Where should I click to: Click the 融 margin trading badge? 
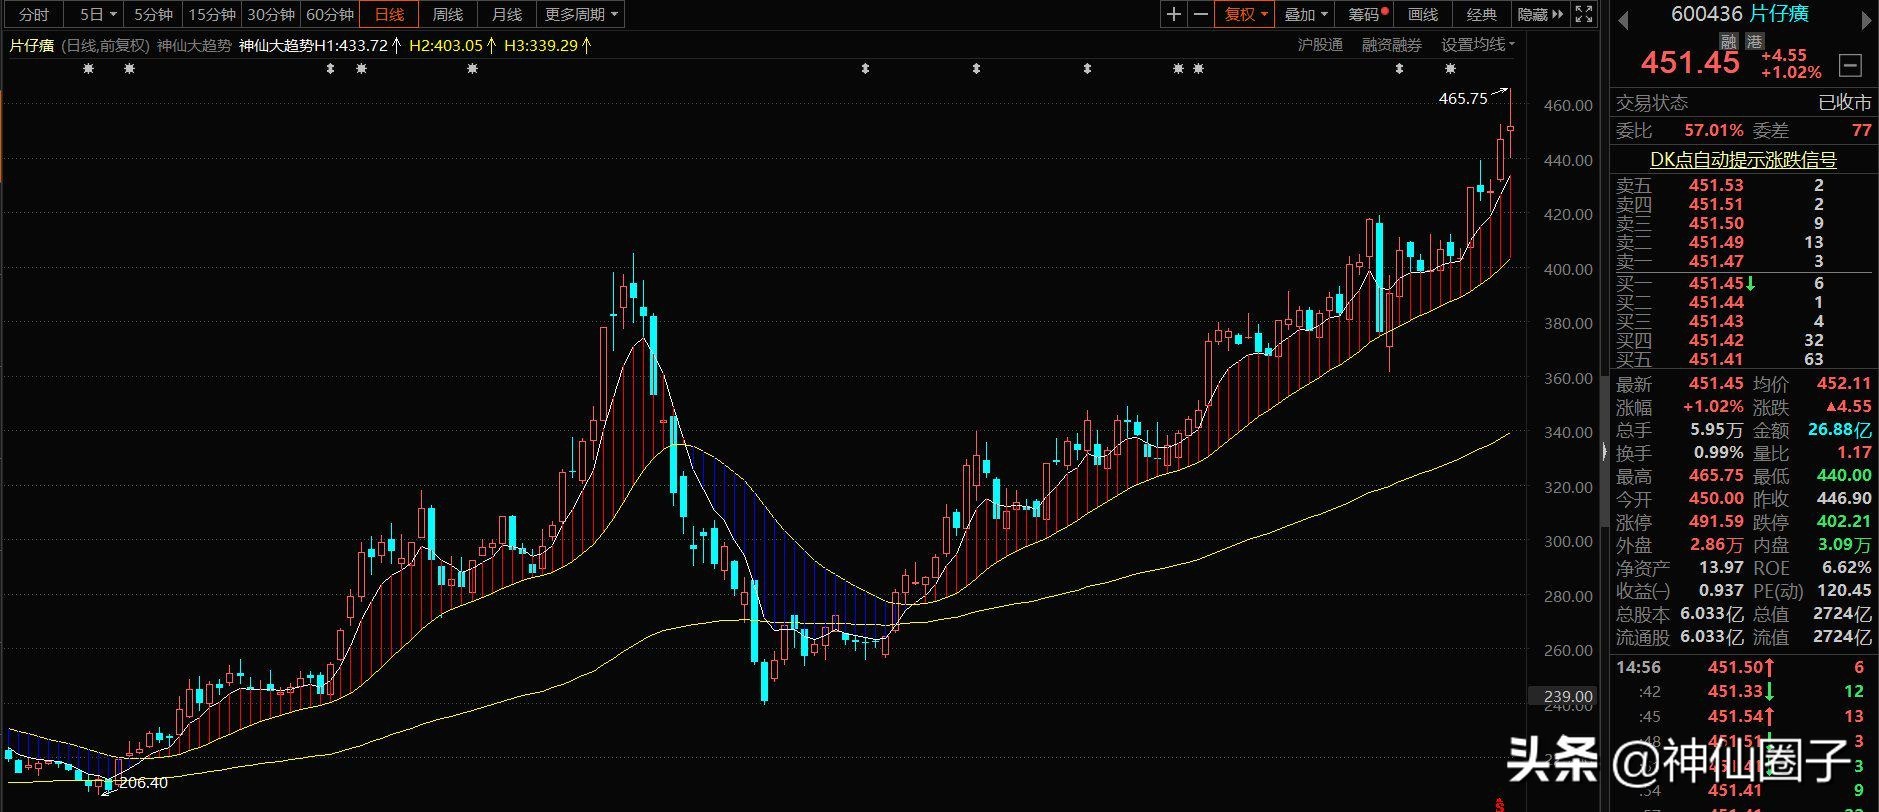(x=1728, y=41)
